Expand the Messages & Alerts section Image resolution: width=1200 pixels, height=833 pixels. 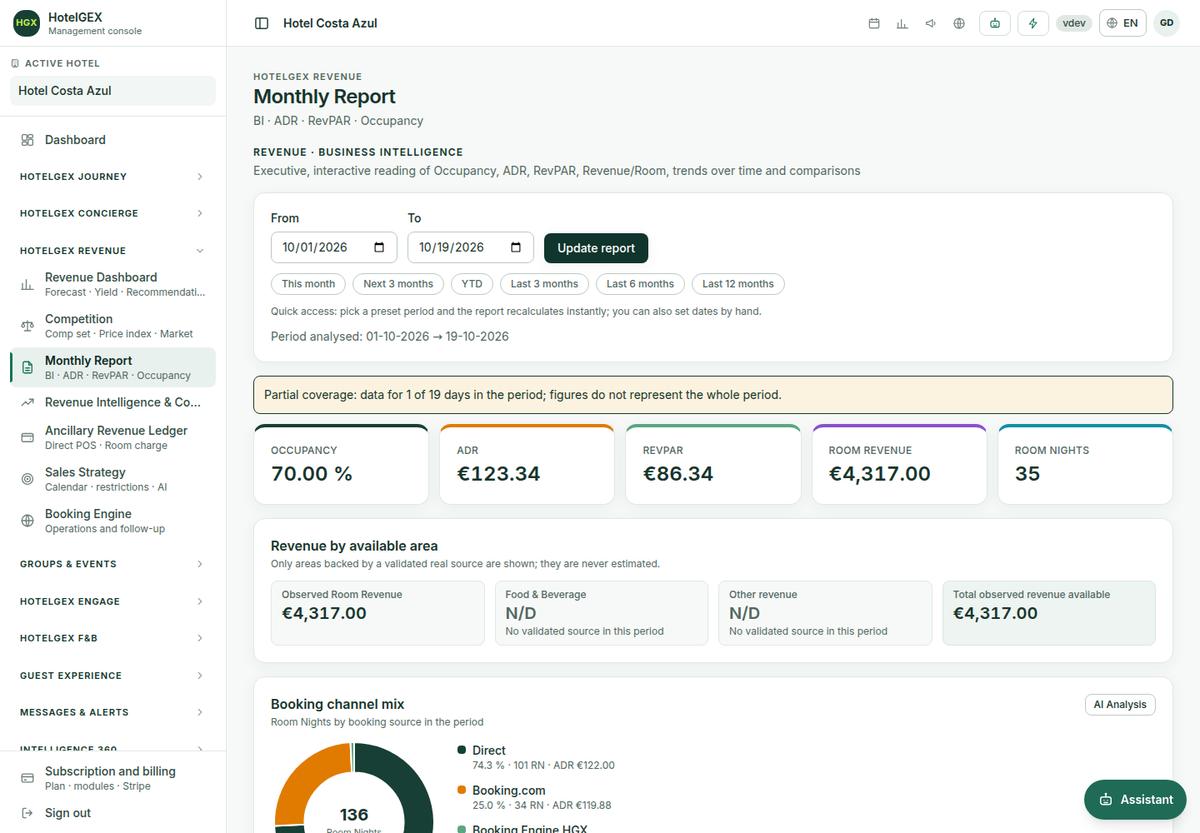tap(113, 712)
